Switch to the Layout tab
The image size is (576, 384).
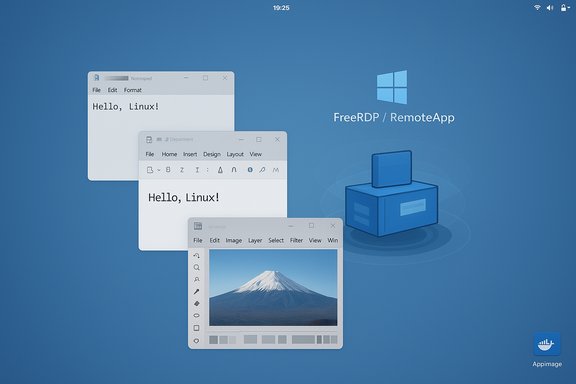(235, 154)
